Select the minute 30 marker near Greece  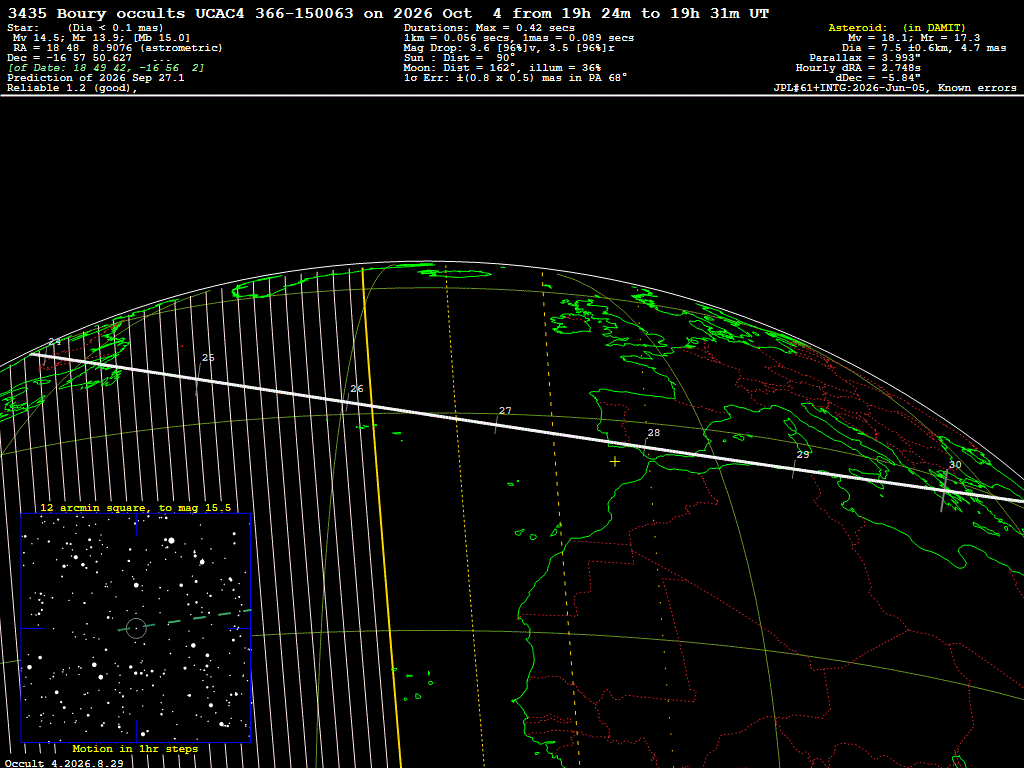pos(955,465)
